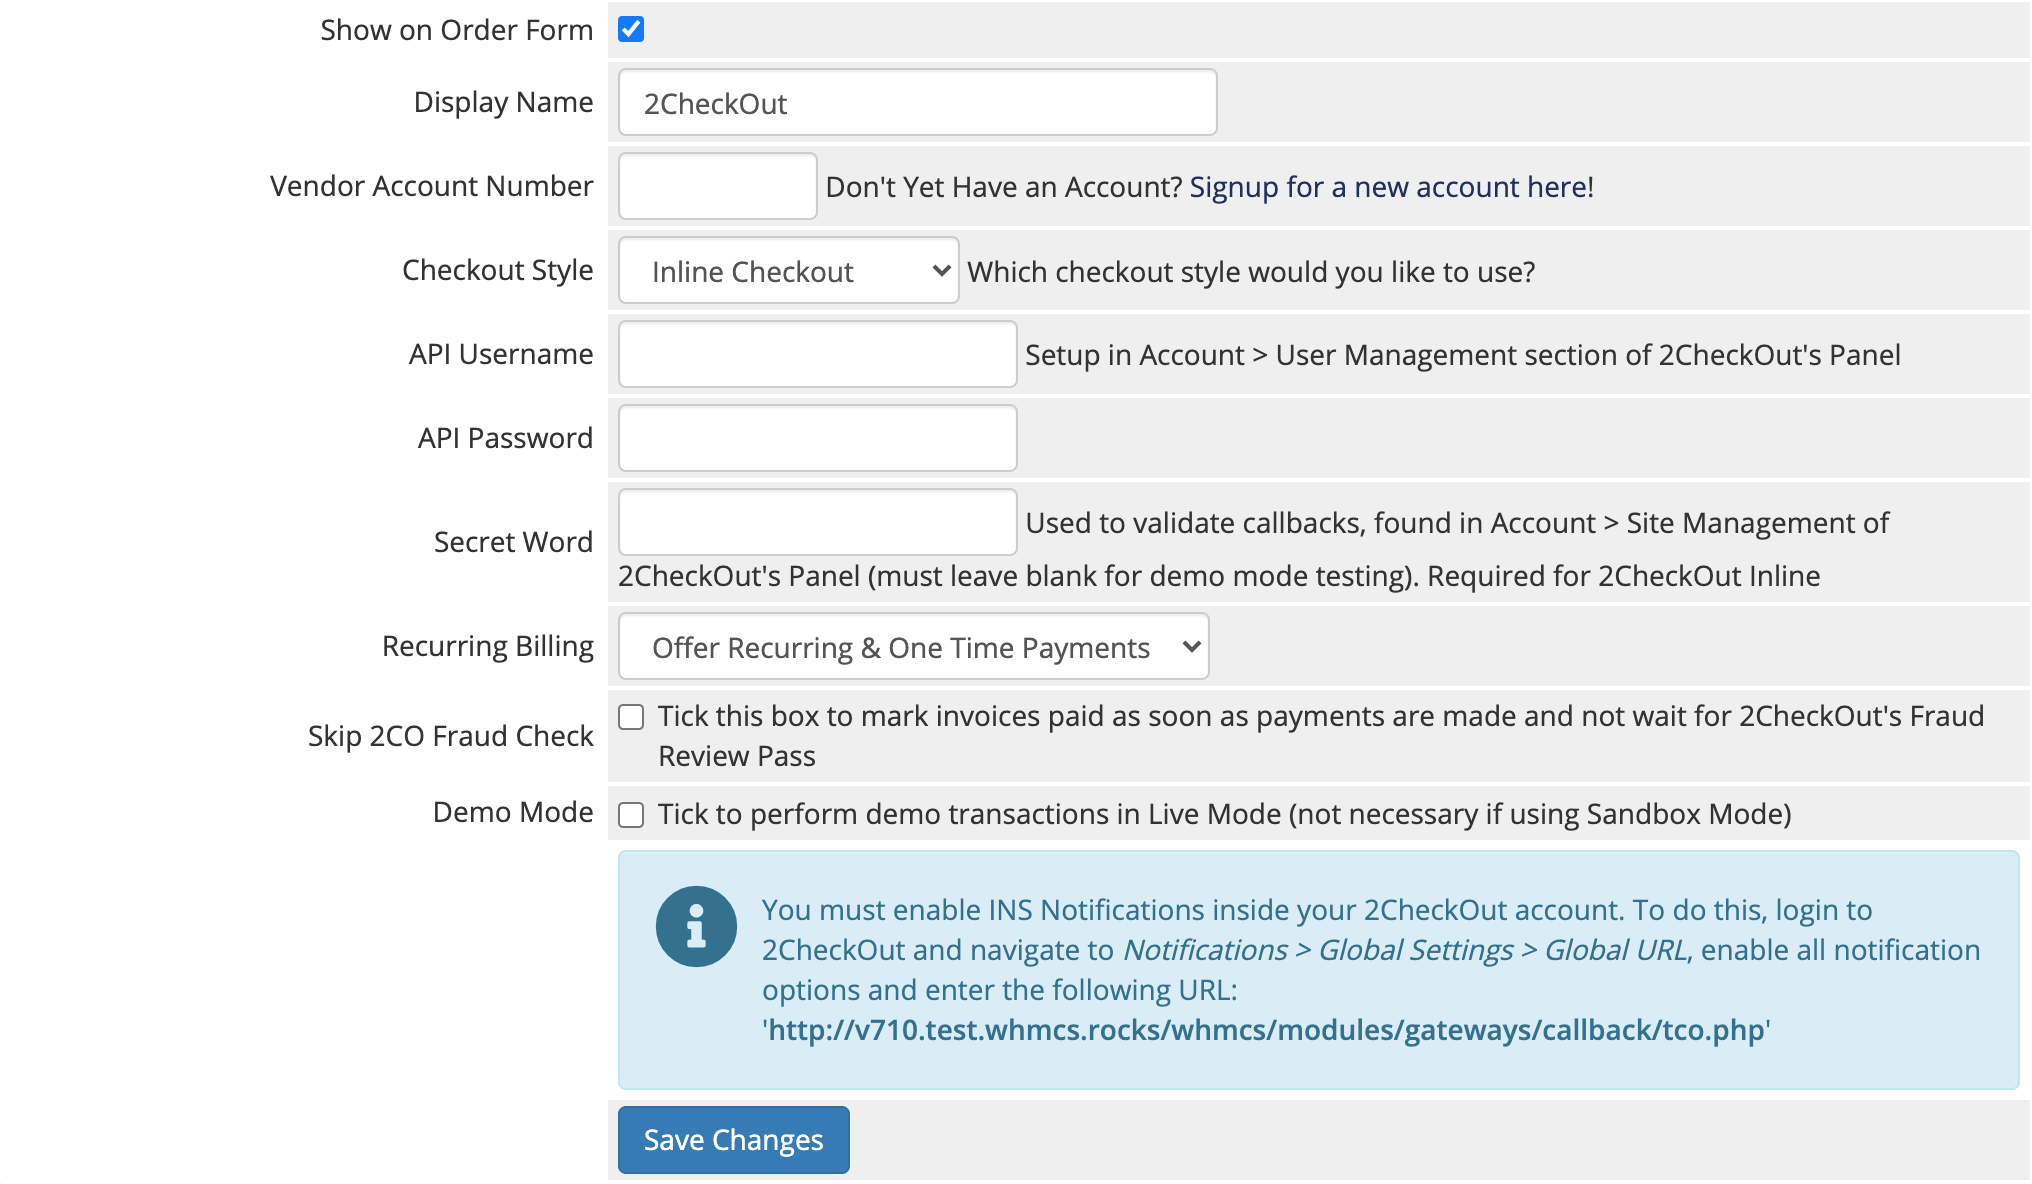Click the Show on Order Form label

click(x=457, y=30)
